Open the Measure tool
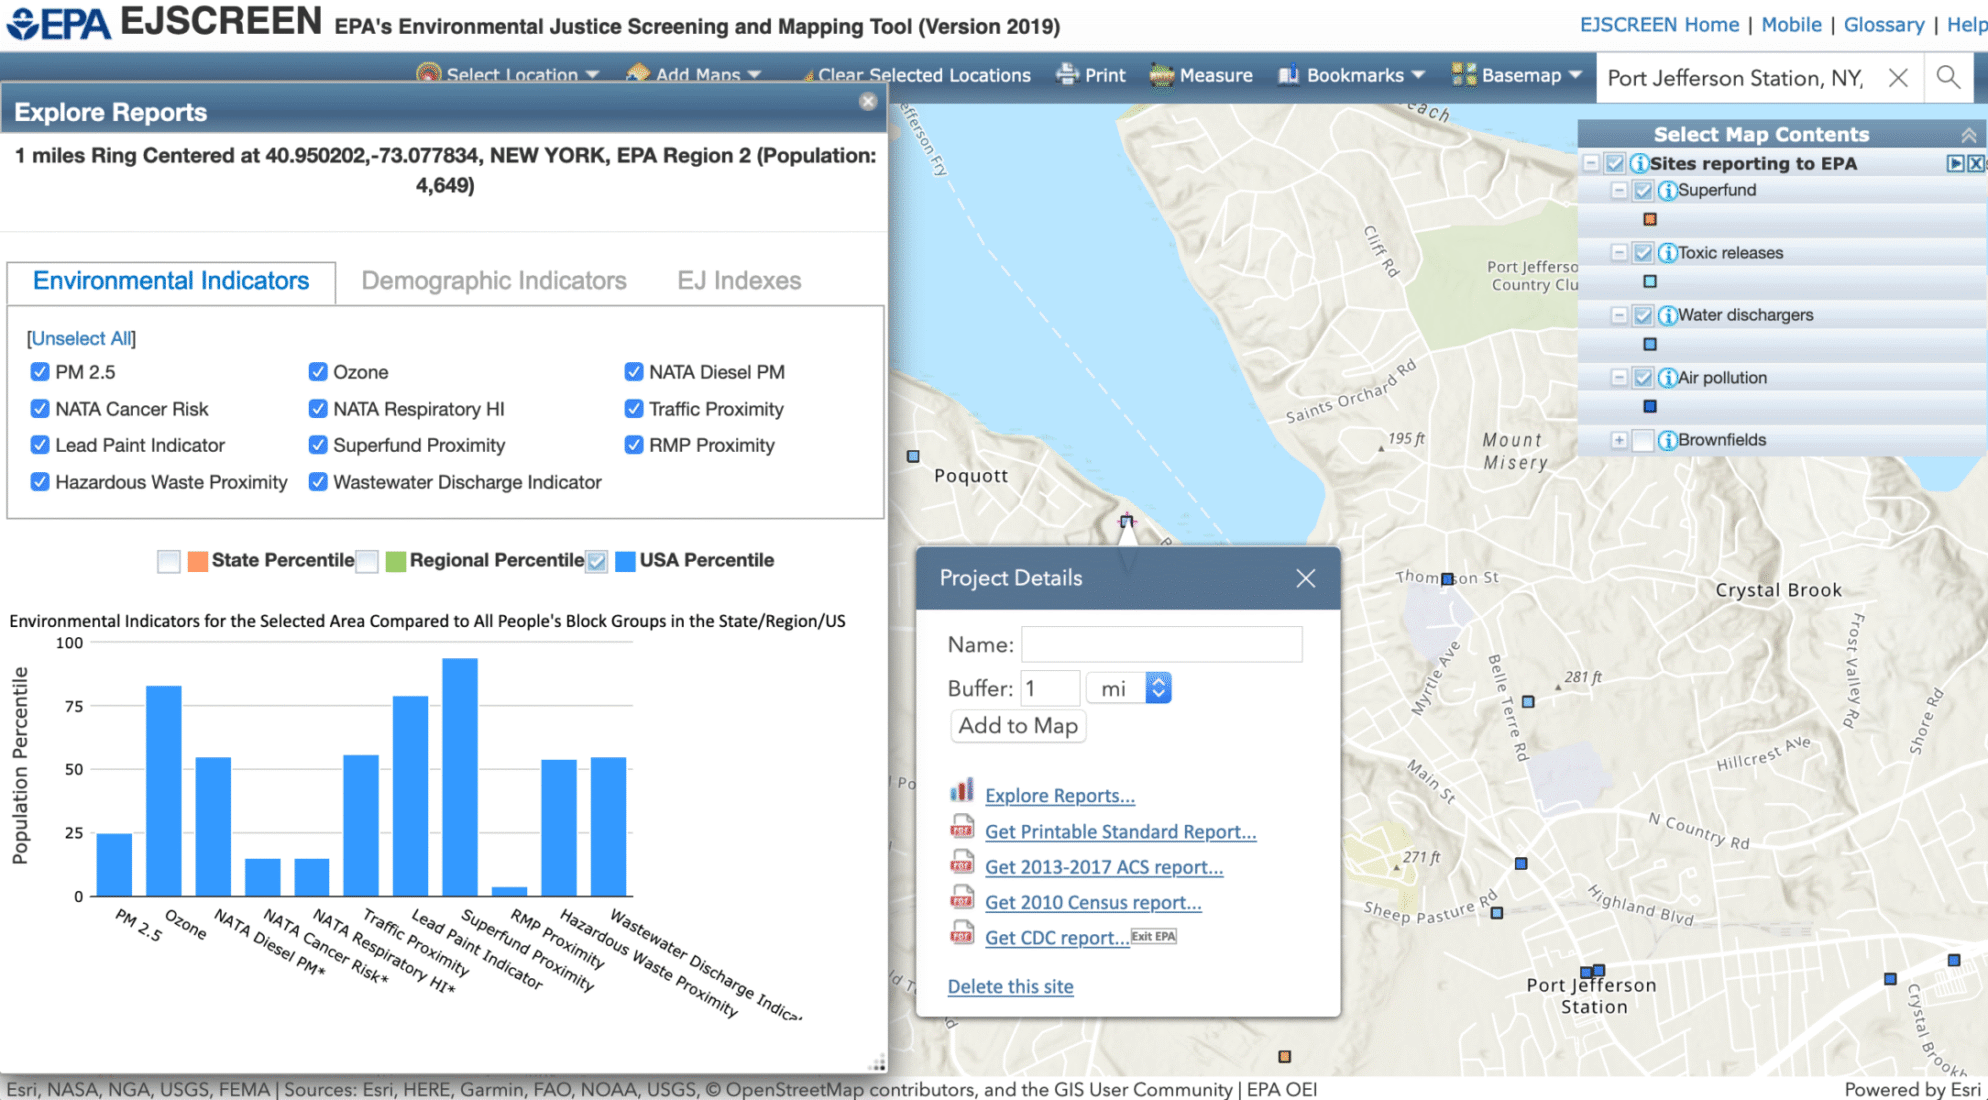This screenshot has width=1988, height=1100. pos(1201,75)
